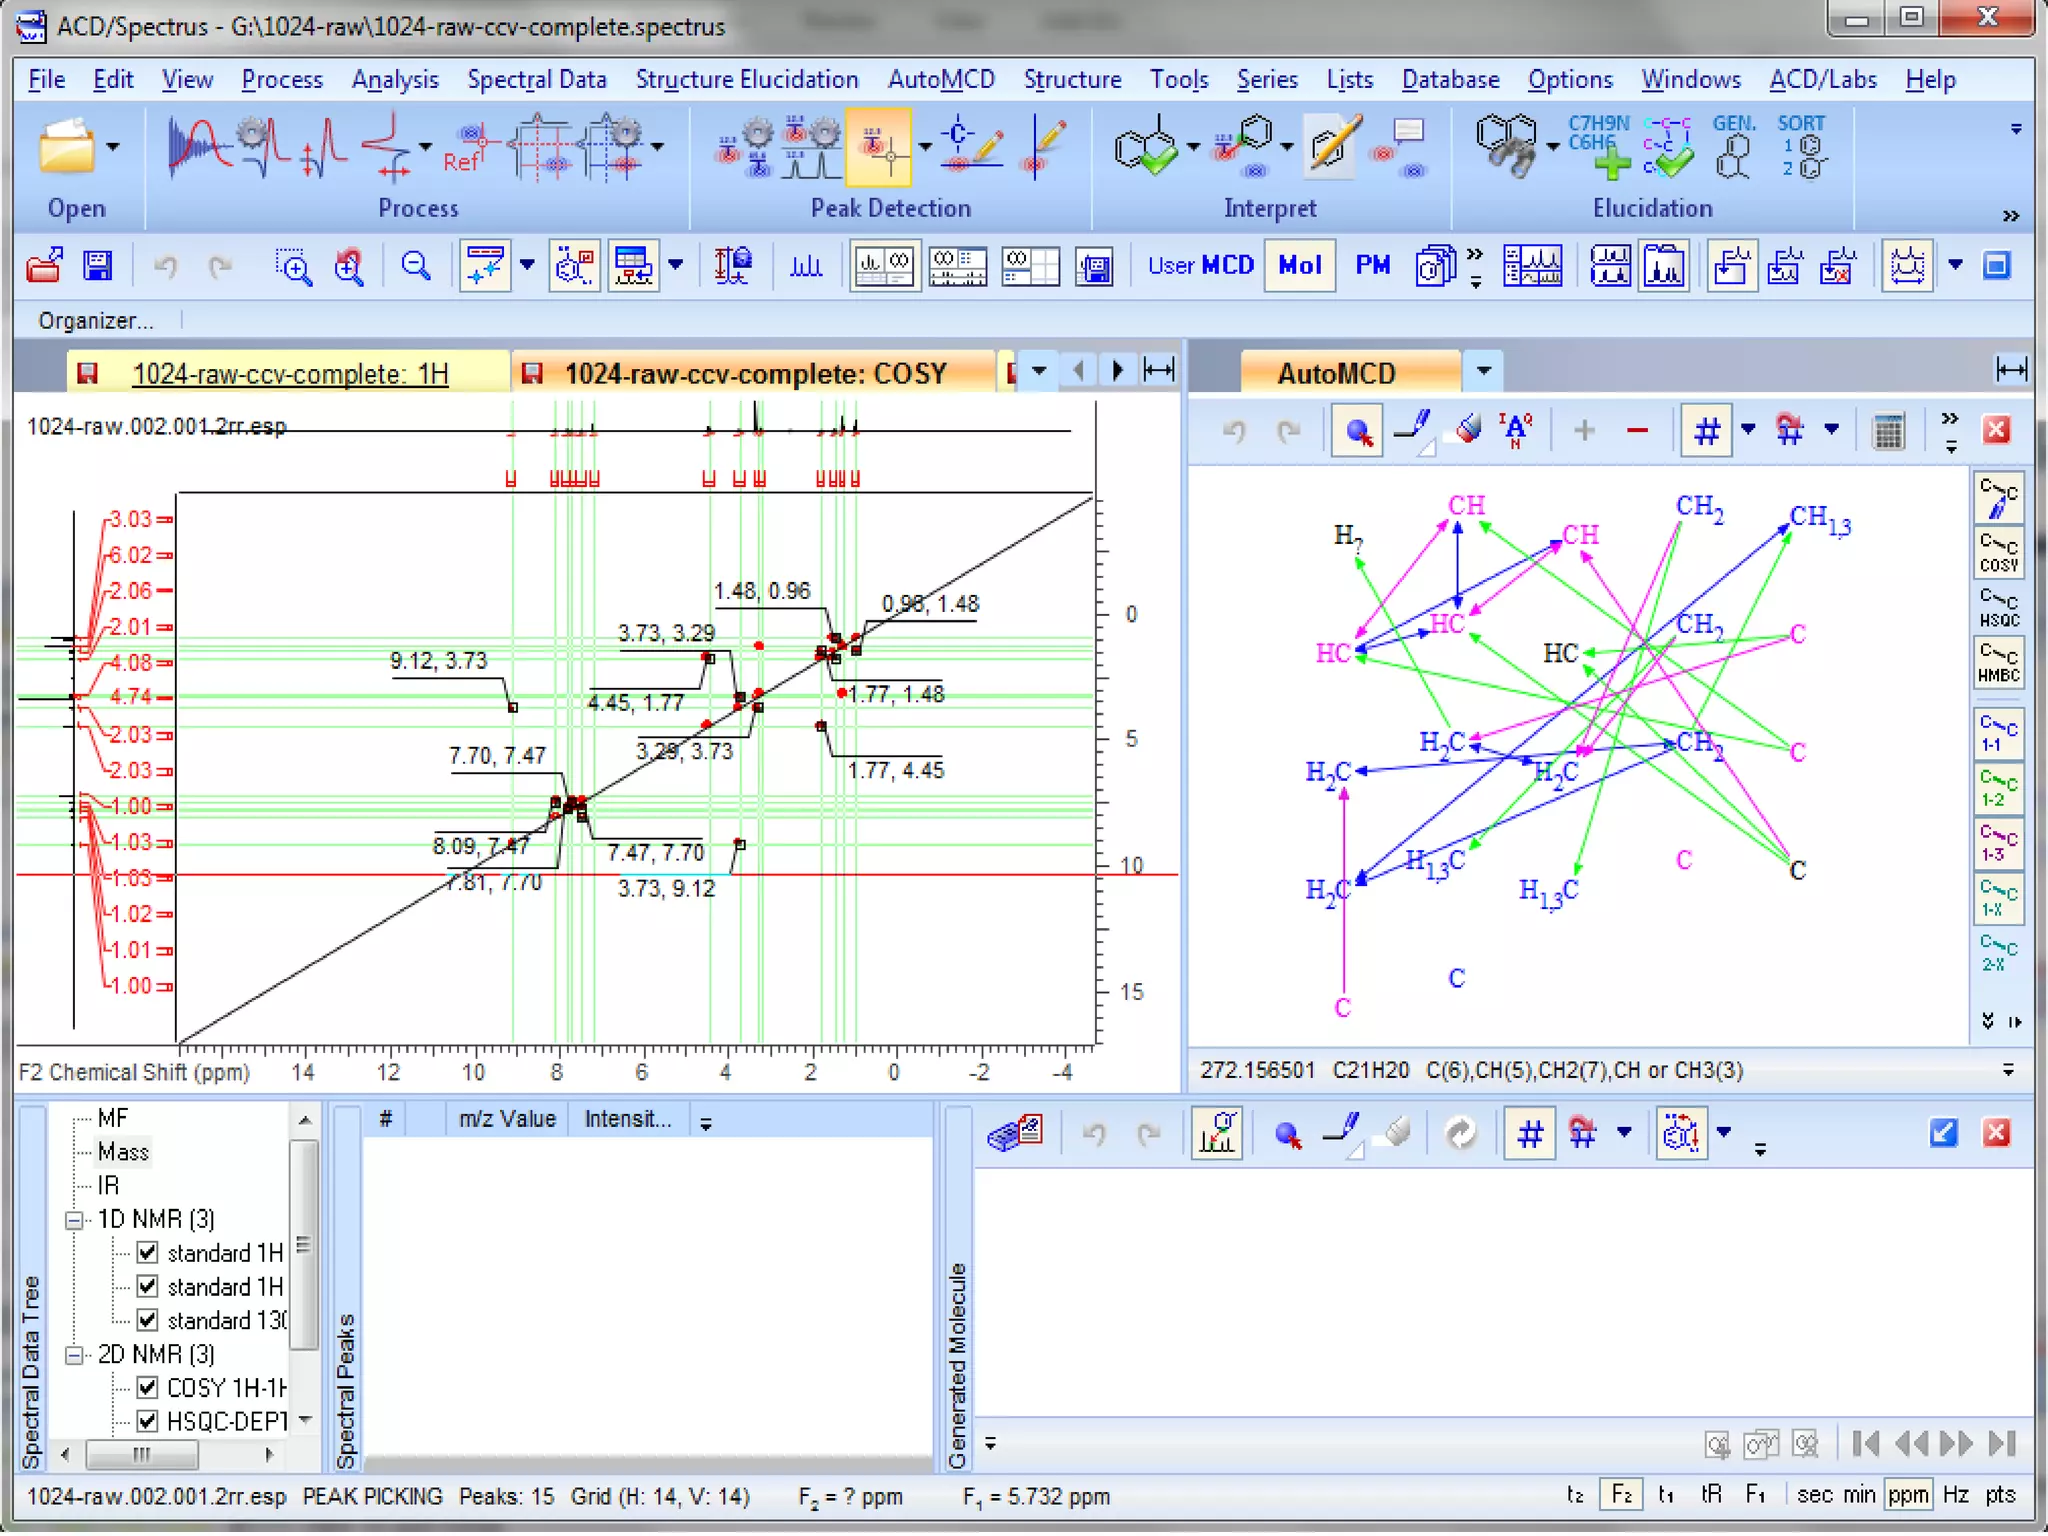This screenshot has width=2048, height=1536.
Task: Expand the ribbon overflow chevron
Action: [2010, 216]
